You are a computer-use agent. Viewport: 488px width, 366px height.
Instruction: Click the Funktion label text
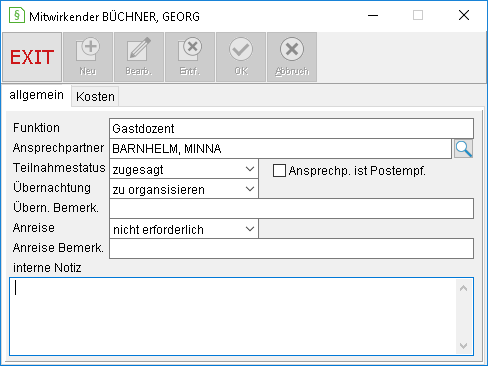click(36, 128)
